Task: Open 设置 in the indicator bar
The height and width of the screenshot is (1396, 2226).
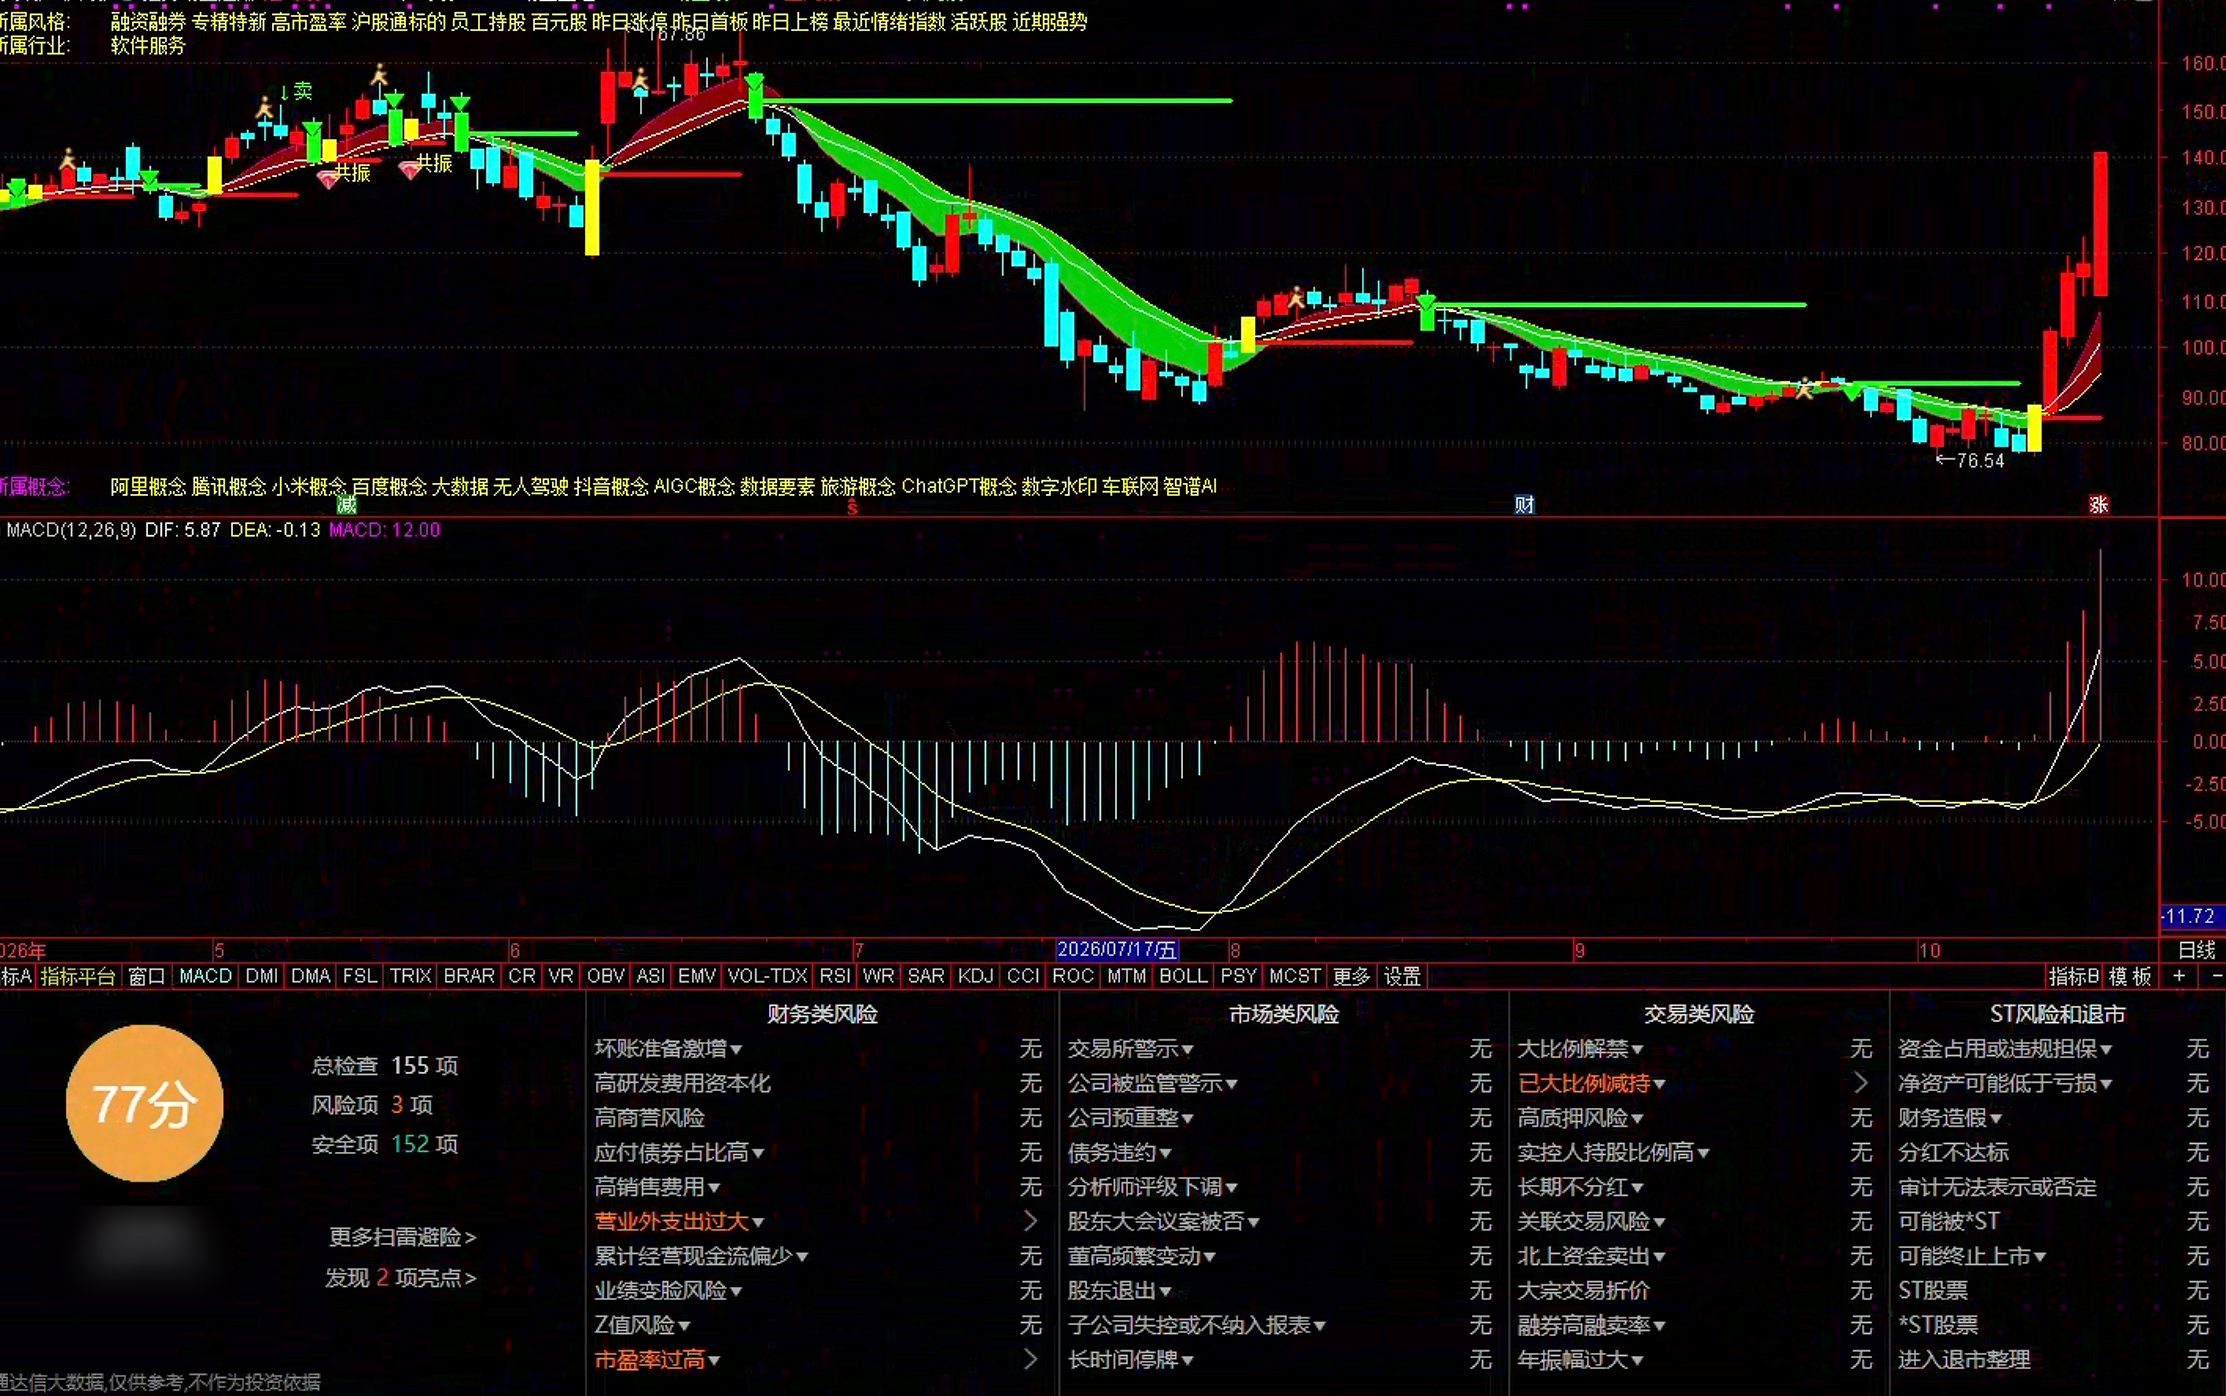Action: point(1402,976)
